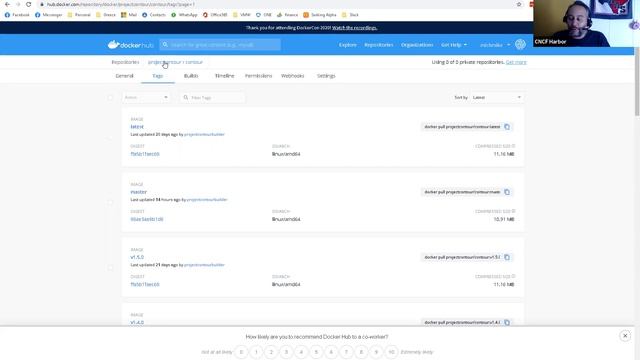
Task: Open the v1.5.0 tag link
Action: (137, 257)
